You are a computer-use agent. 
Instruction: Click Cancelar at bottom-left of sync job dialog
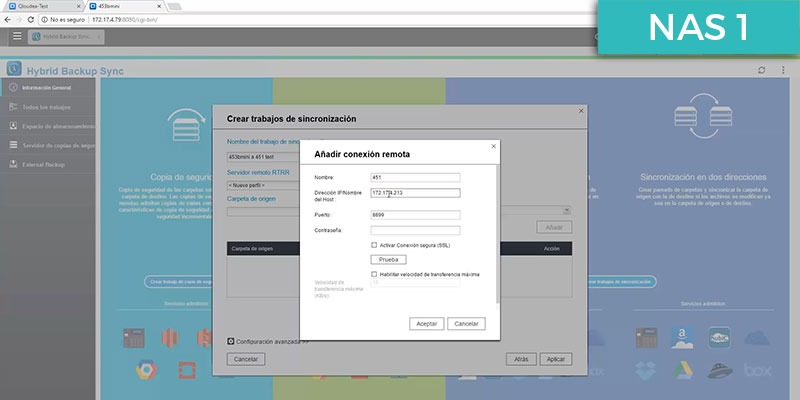[x=246, y=359]
